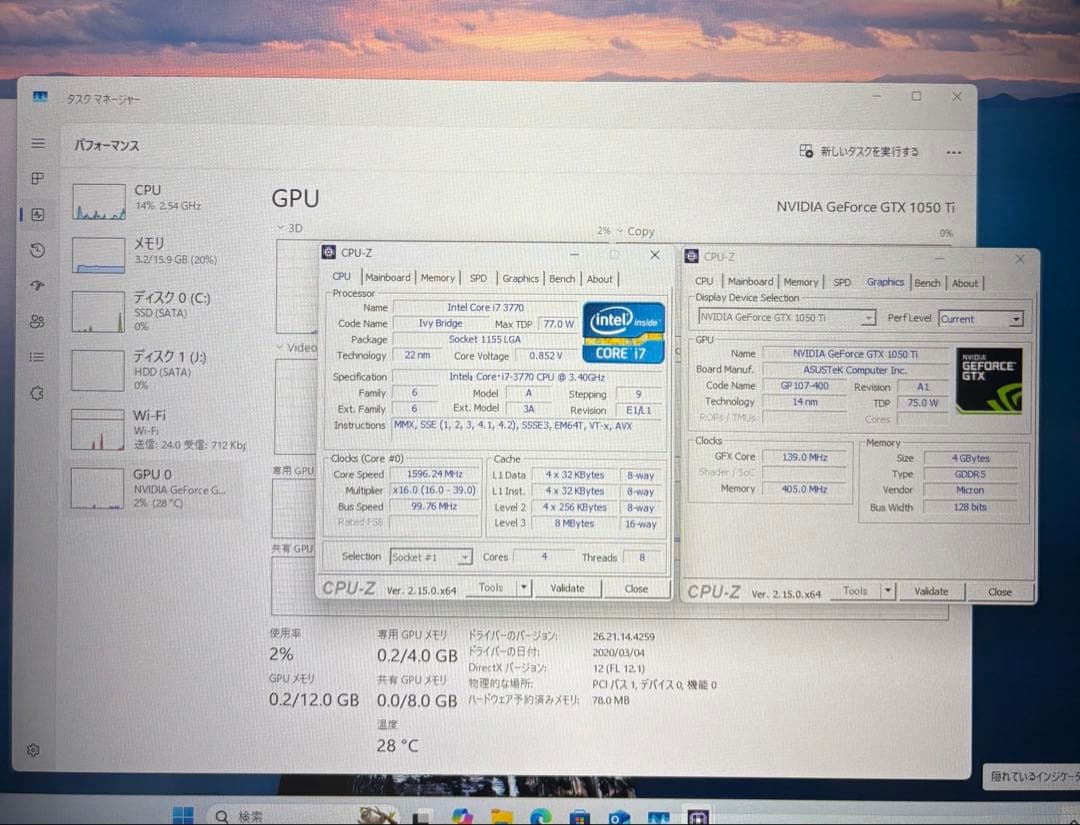The image size is (1080, 825).
Task: Open Task Manager settings via the gear icon
Action: click(34, 750)
